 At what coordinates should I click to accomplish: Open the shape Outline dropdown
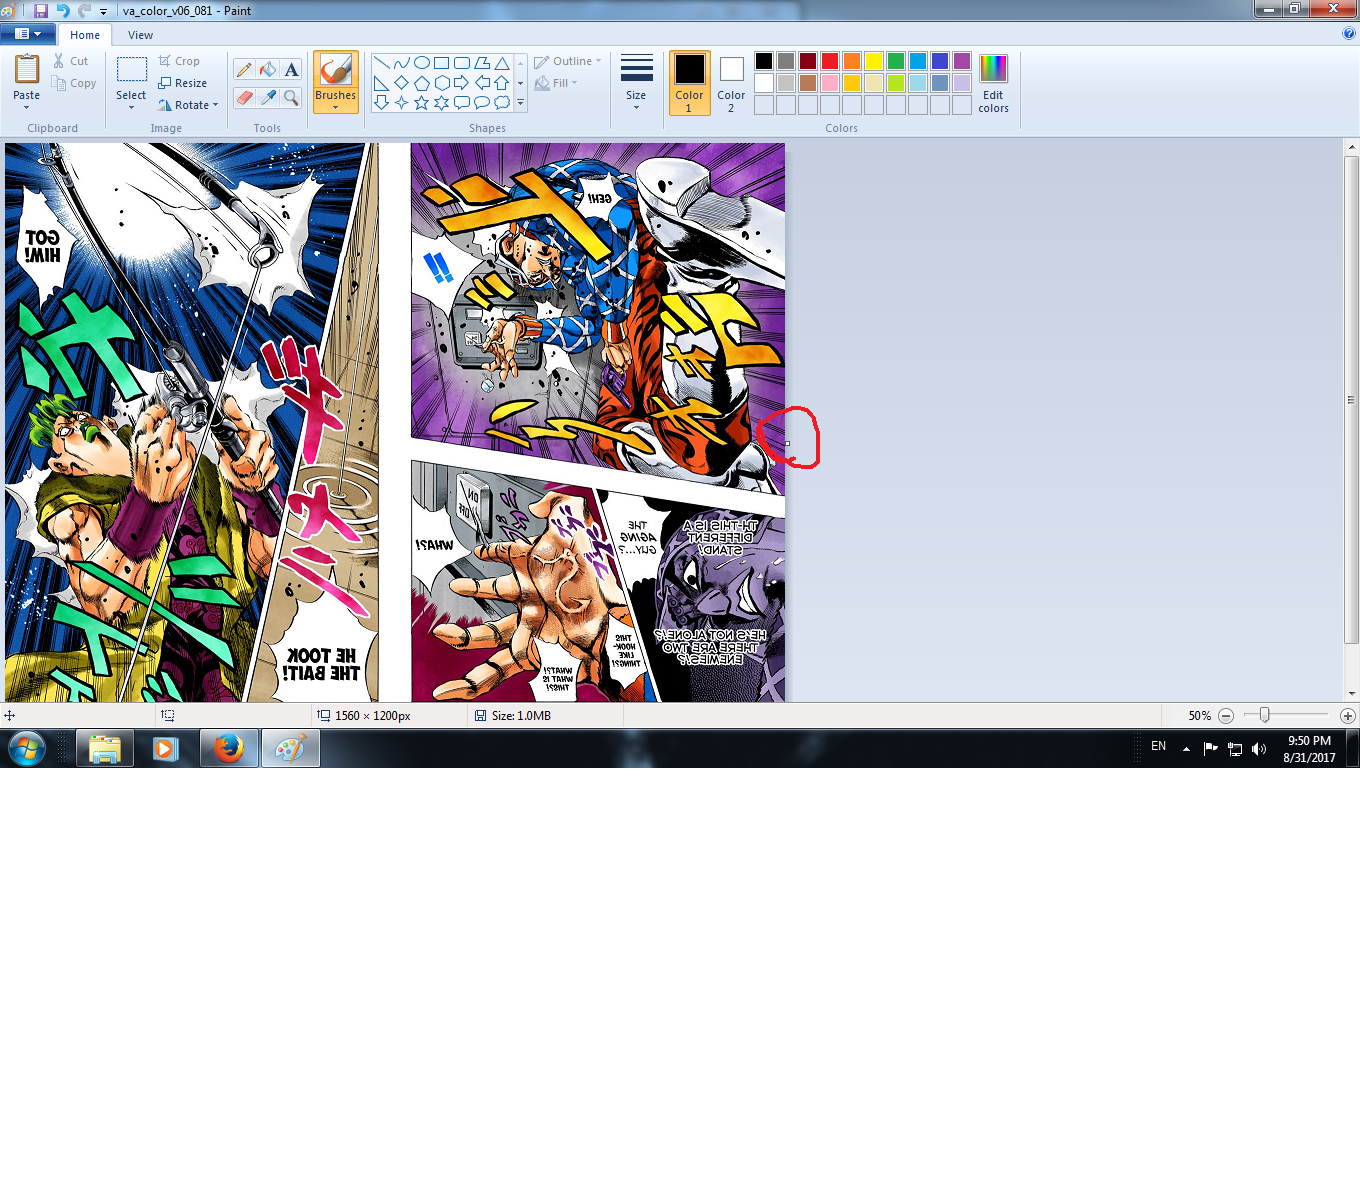point(568,61)
